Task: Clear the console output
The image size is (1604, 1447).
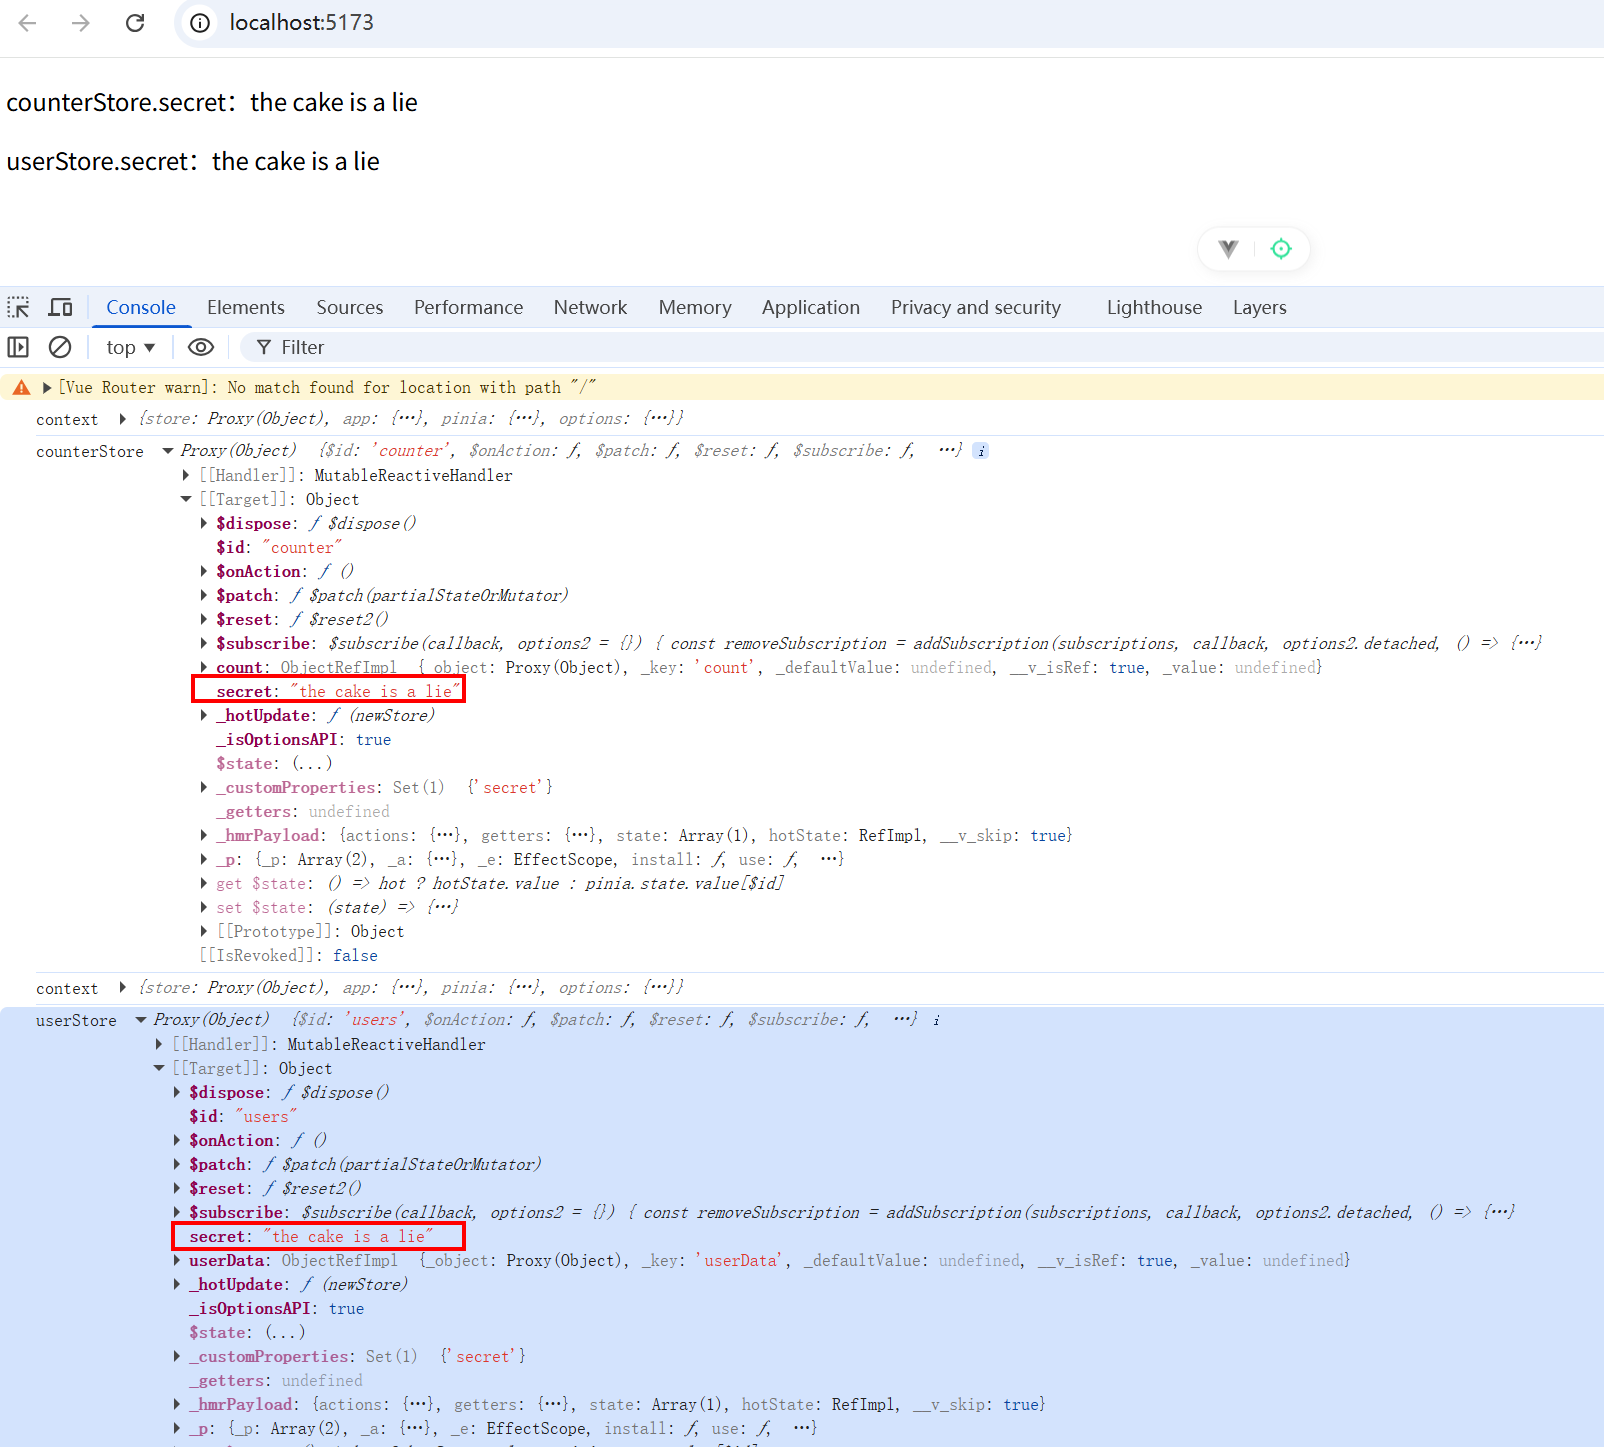Action: pyautogui.click(x=60, y=347)
